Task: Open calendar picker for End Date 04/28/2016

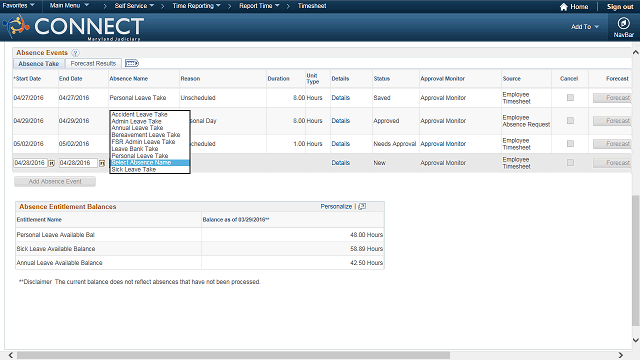Action: point(102,163)
